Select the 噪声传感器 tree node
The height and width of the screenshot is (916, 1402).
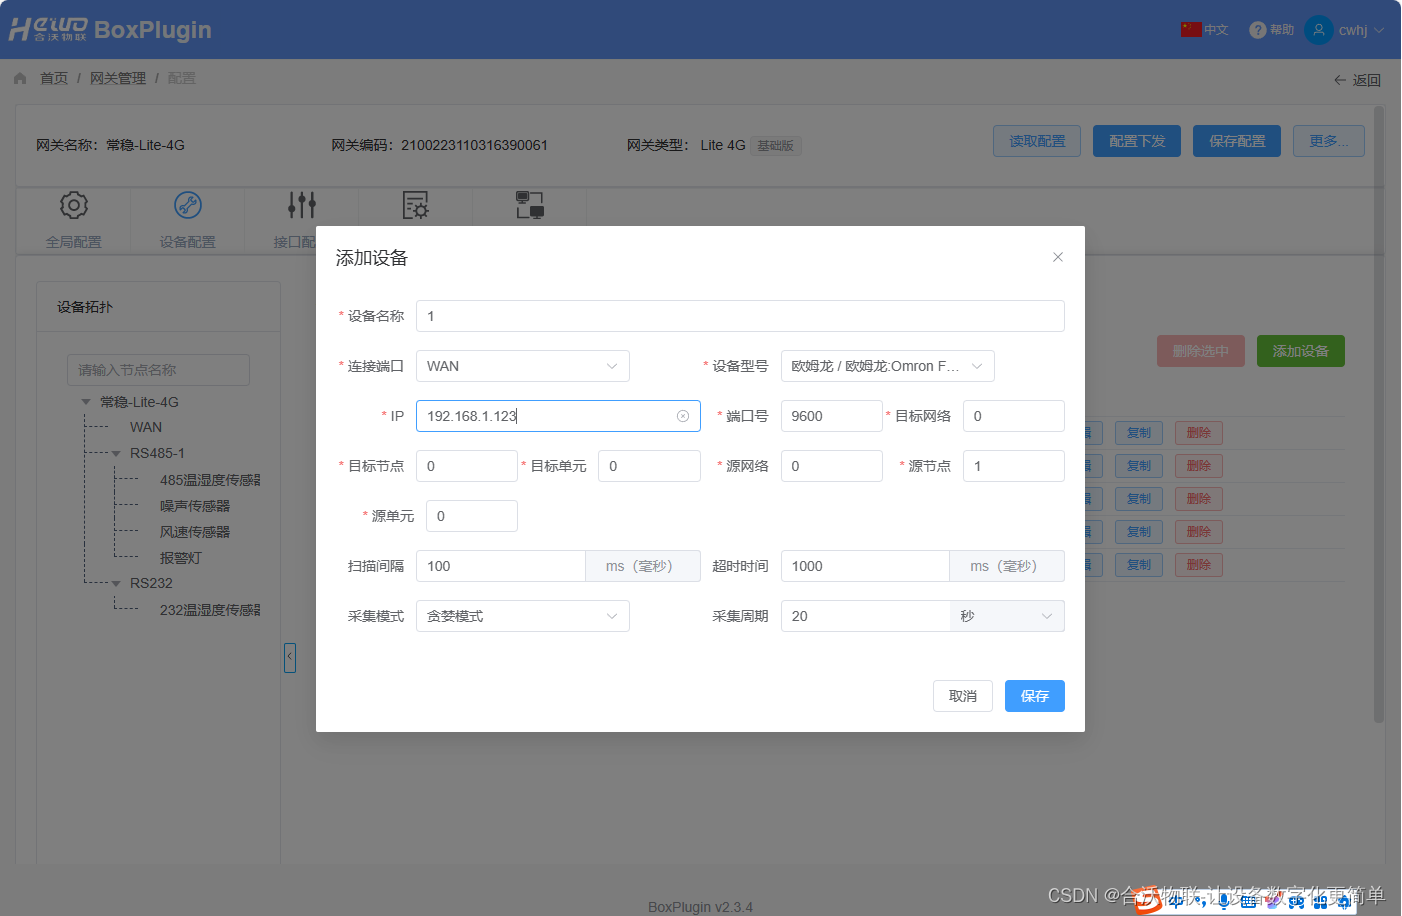click(x=195, y=506)
